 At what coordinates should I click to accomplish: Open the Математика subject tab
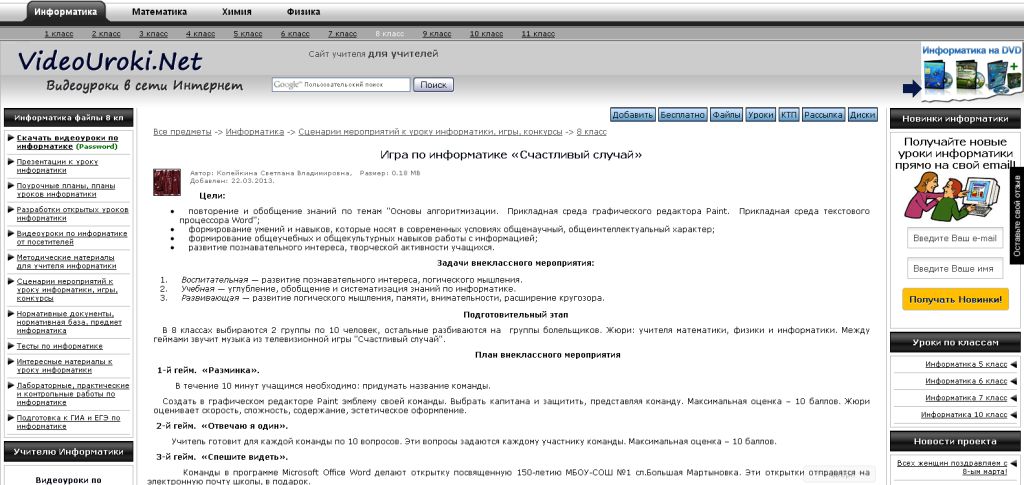click(x=159, y=13)
